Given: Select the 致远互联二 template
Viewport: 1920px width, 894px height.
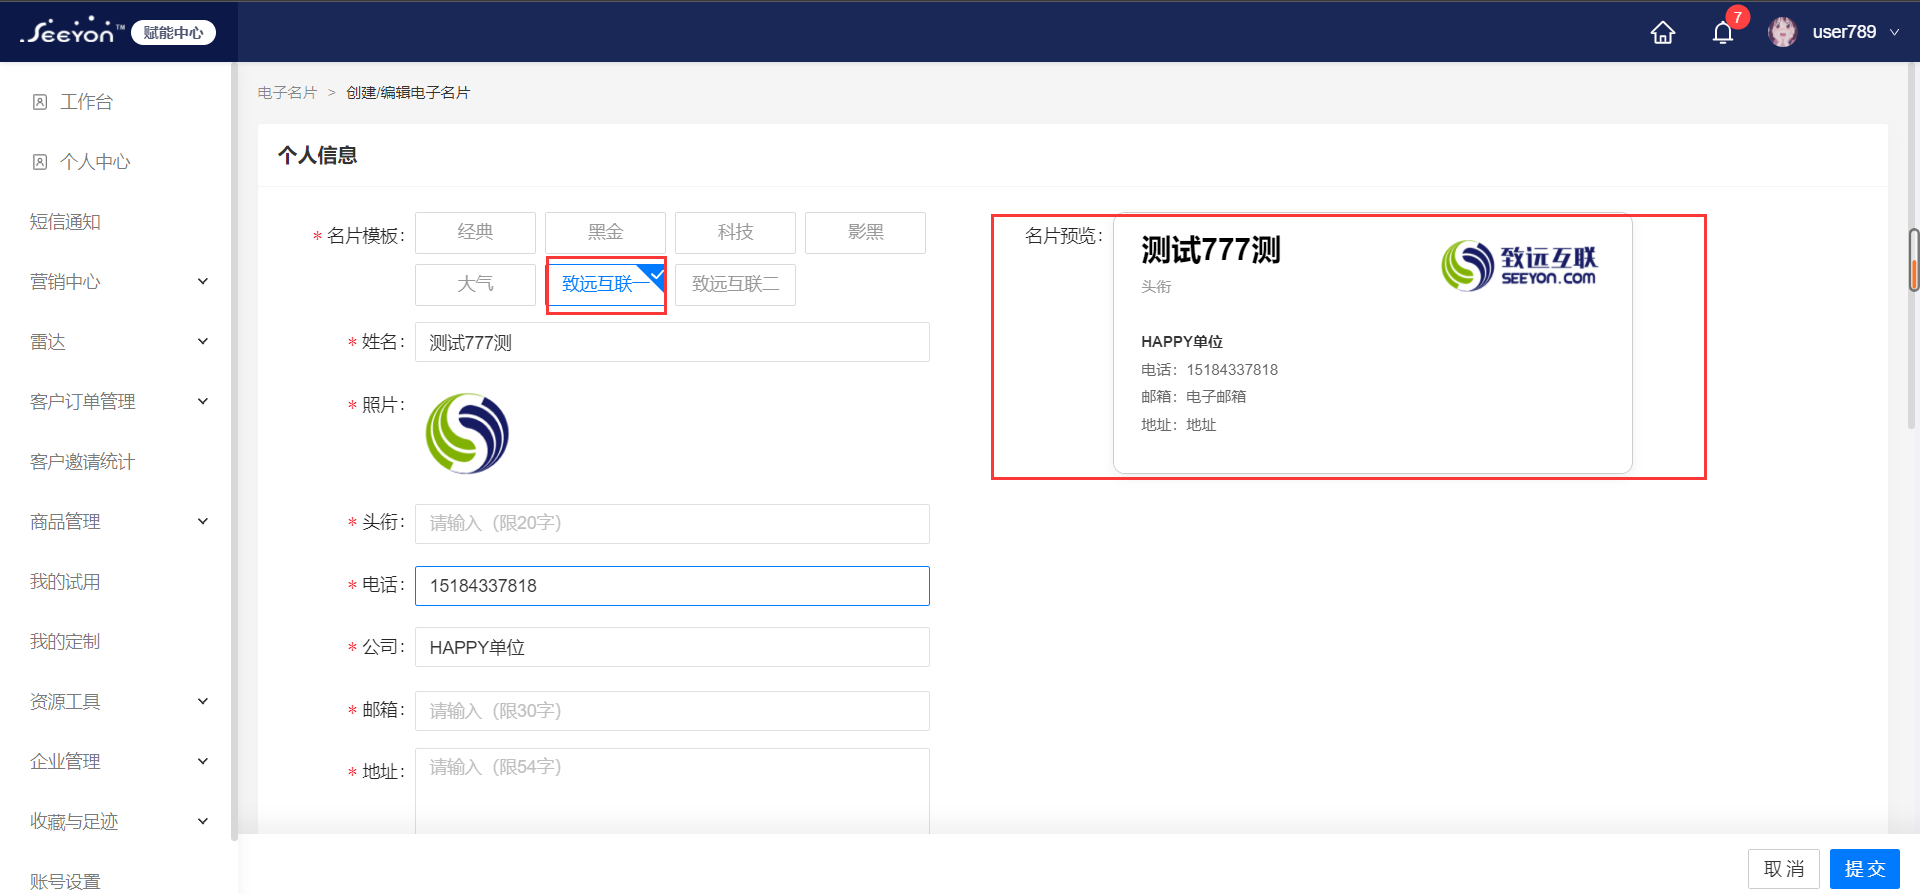Looking at the screenshot, I should pos(735,284).
